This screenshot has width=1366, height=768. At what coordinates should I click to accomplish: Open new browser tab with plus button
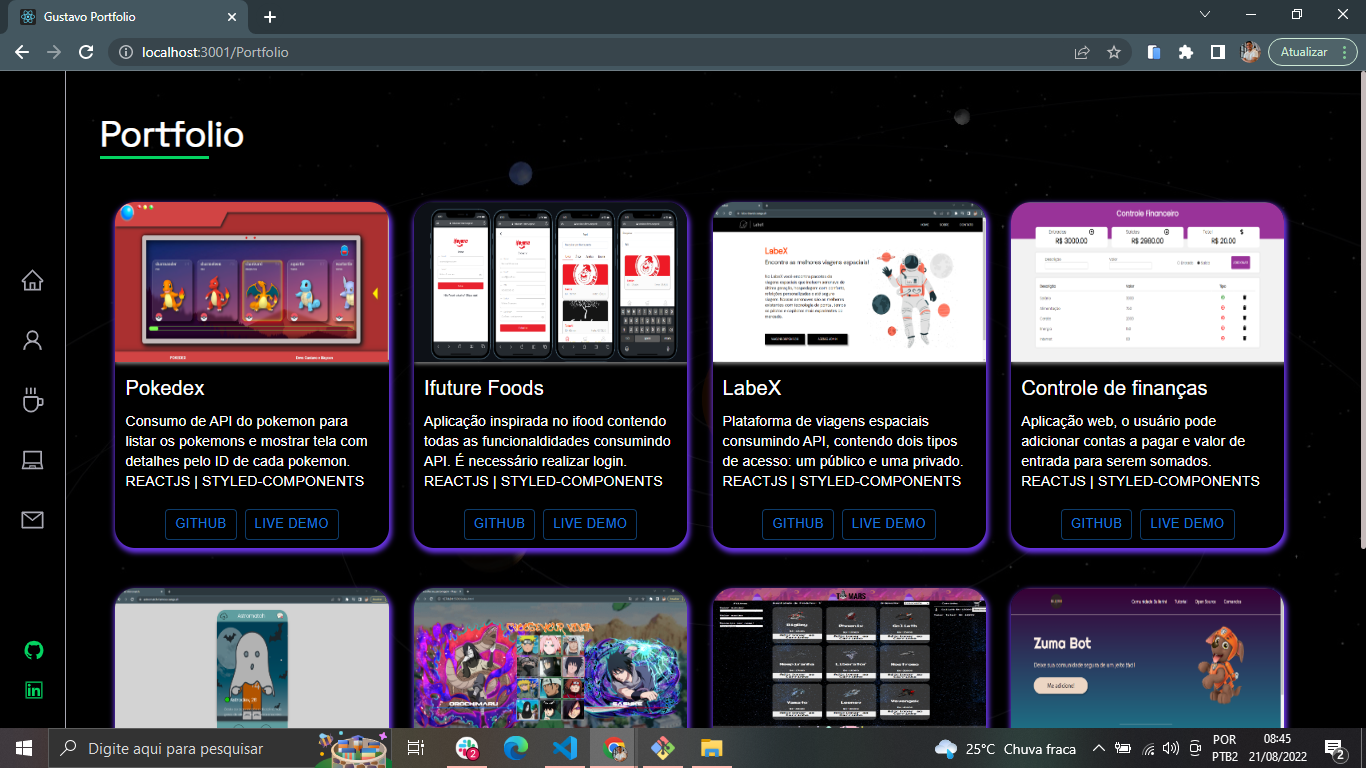pyautogui.click(x=270, y=17)
